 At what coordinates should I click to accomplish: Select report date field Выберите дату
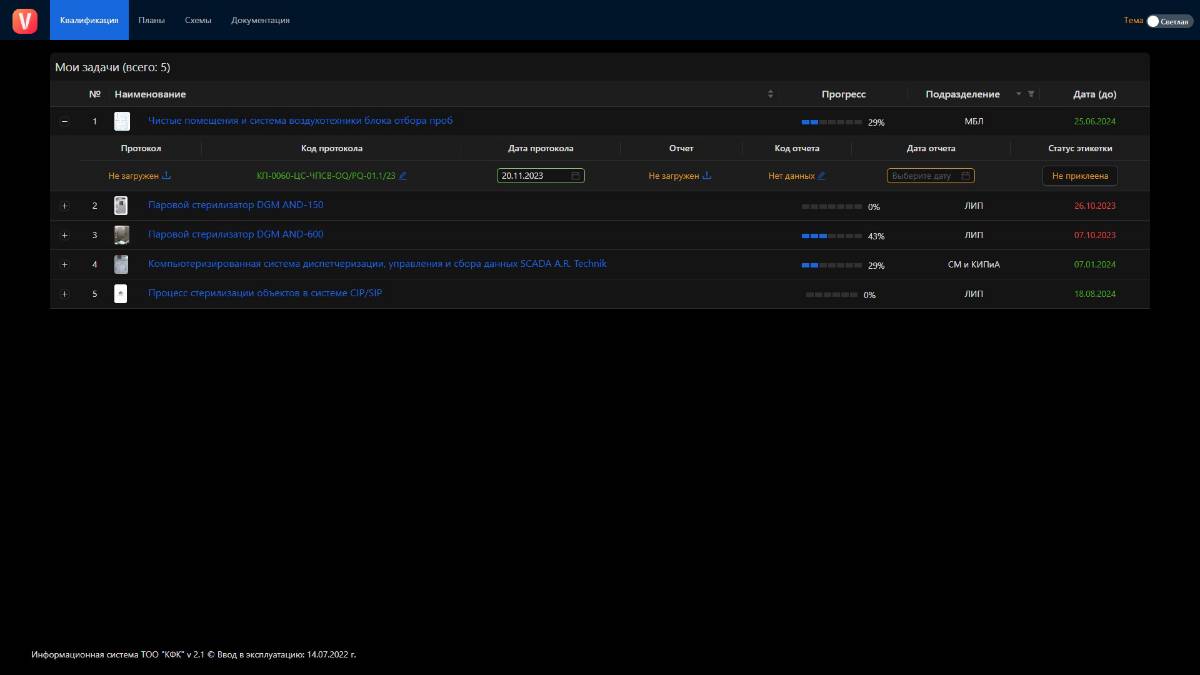coord(931,175)
